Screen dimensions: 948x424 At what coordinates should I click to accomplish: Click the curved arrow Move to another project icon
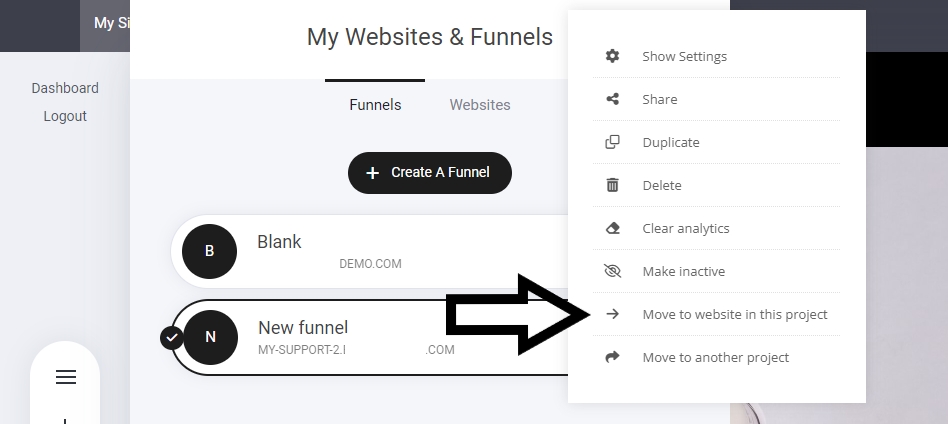click(613, 357)
